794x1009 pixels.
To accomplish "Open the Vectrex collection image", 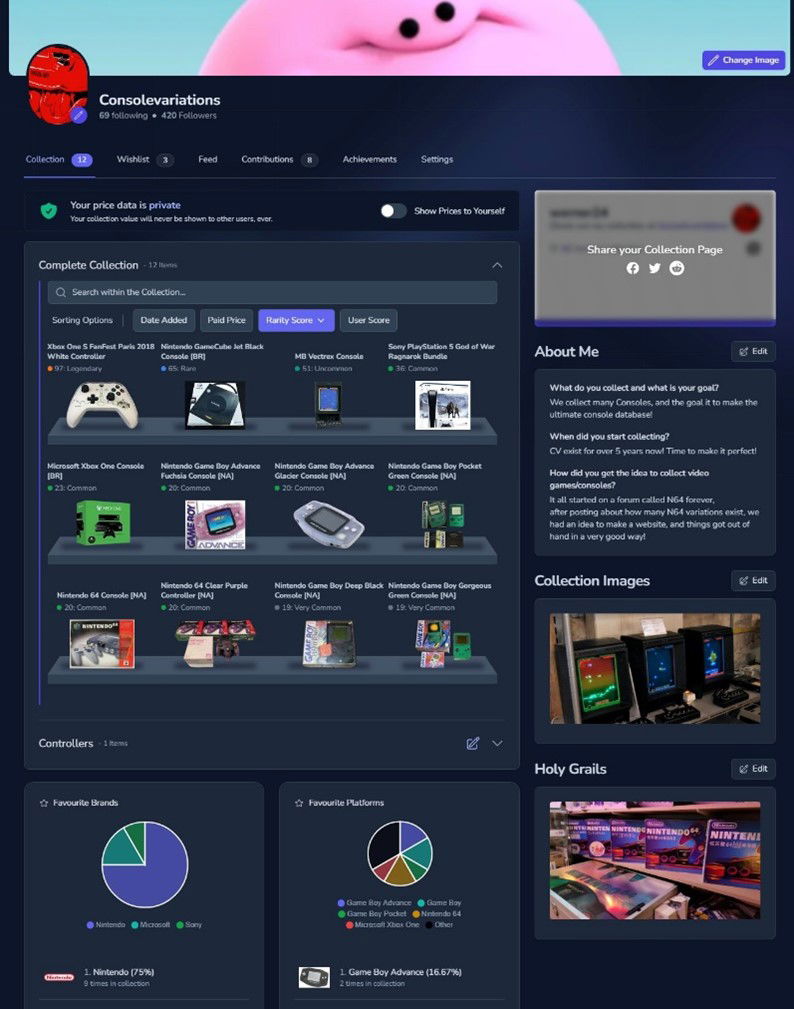I will 655,669.
